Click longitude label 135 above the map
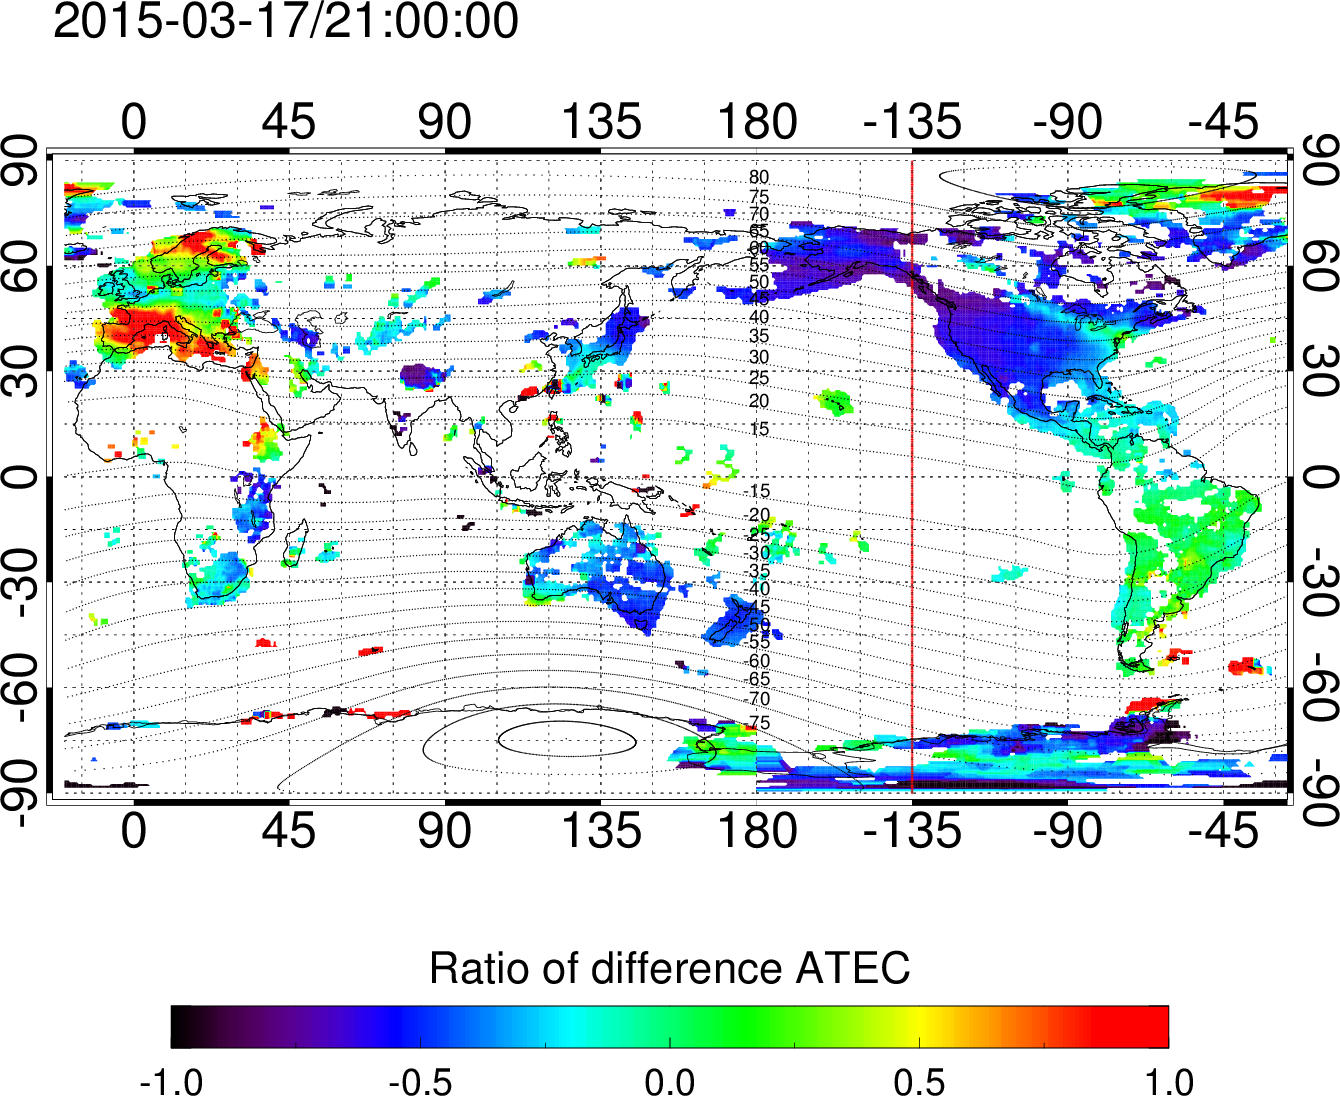Viewport: 1340px width, 1096px height. tap(601, 122)
